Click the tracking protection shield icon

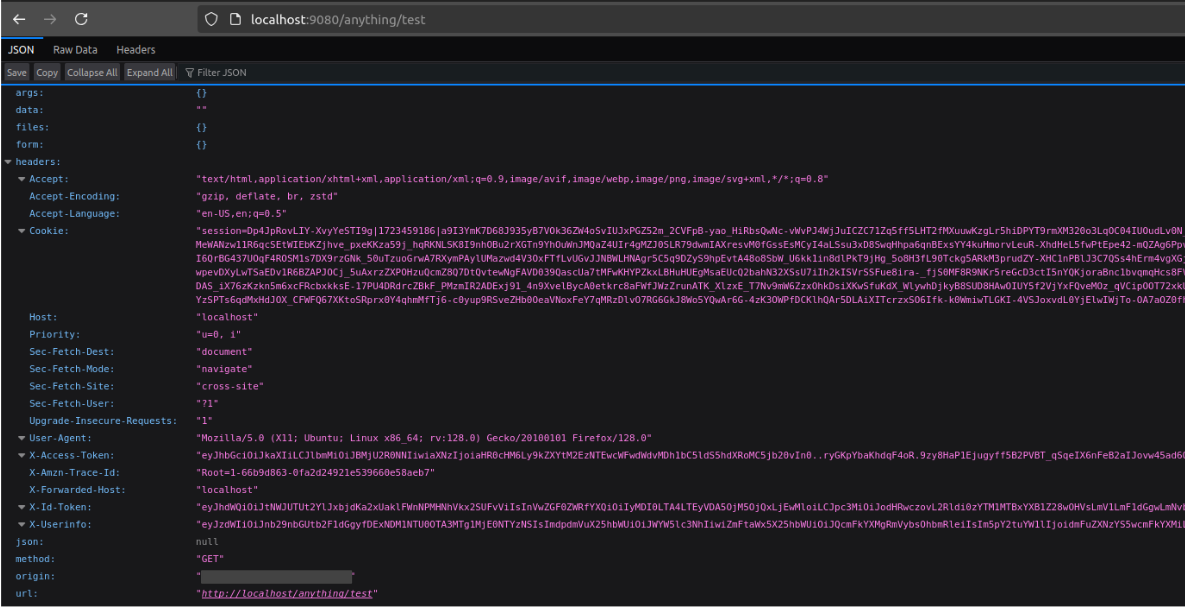tap(210, 19)
